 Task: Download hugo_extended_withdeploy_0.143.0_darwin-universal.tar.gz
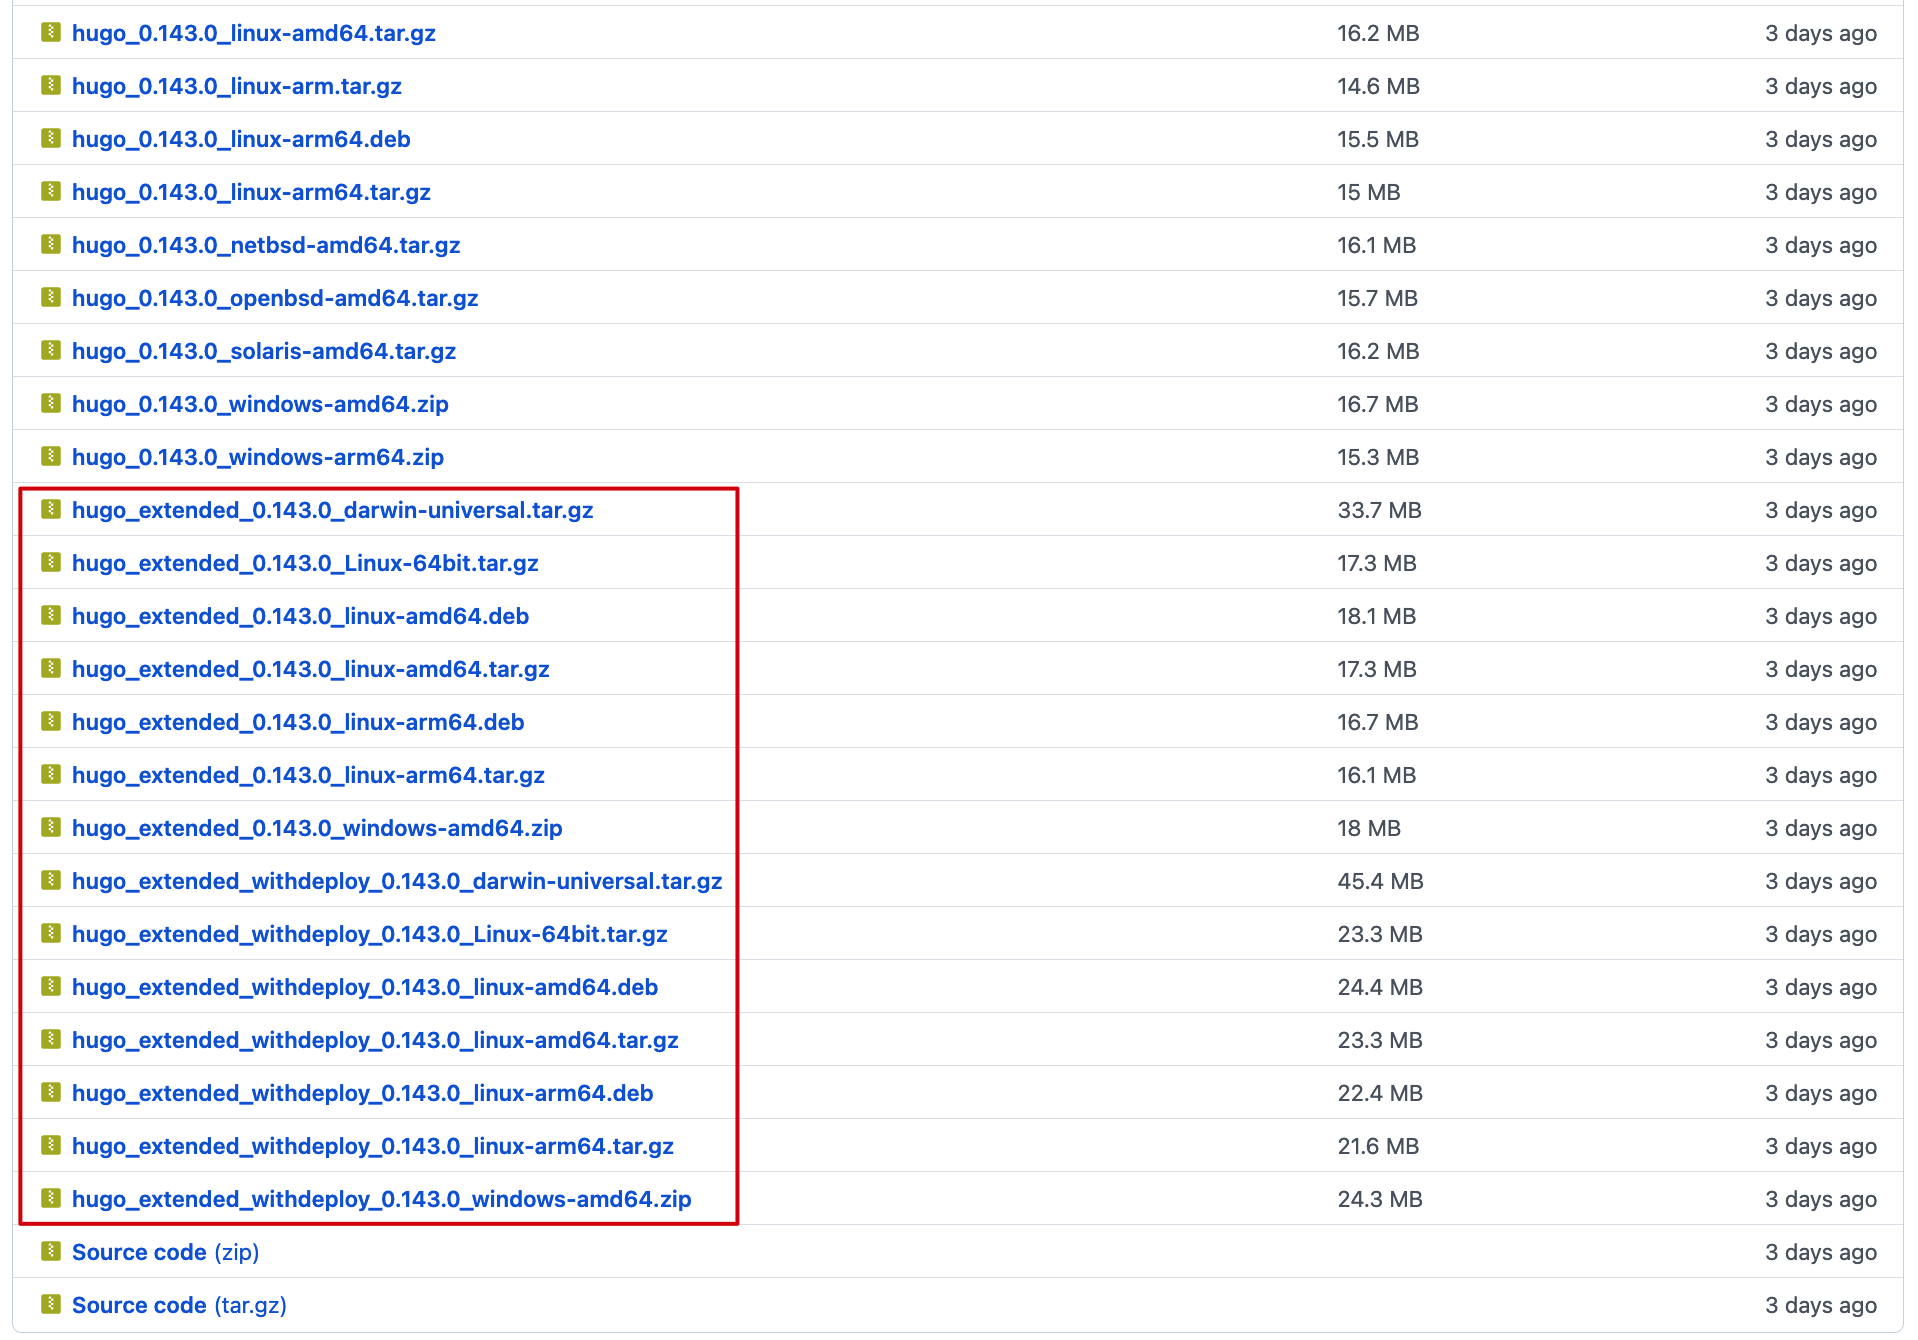pos(398,881)
